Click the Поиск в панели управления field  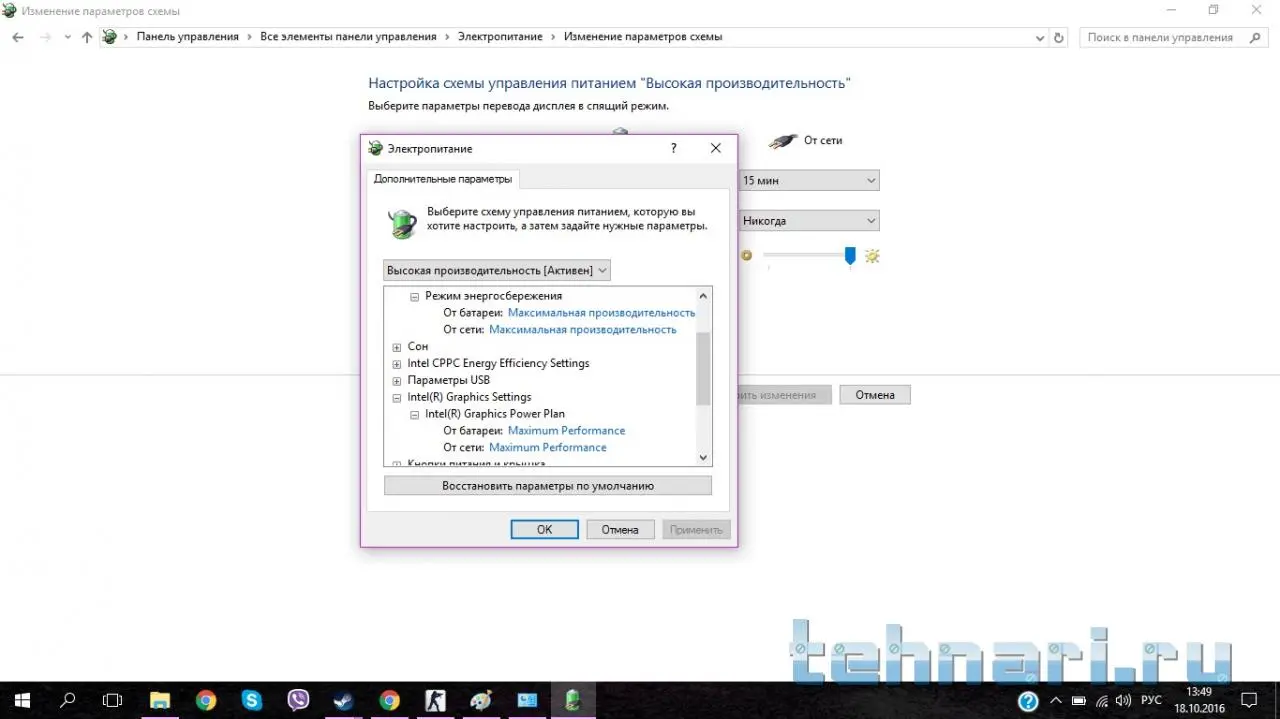coord(1175,37)
